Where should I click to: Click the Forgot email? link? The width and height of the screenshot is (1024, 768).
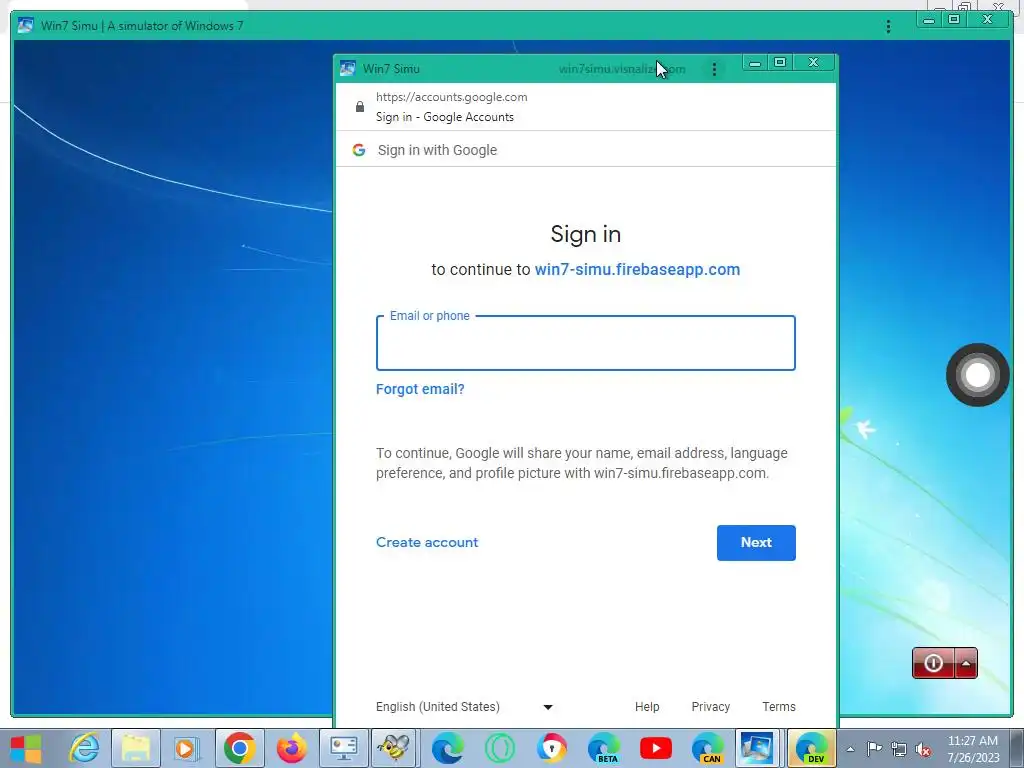pyautogui.click(x=420, y=389)
